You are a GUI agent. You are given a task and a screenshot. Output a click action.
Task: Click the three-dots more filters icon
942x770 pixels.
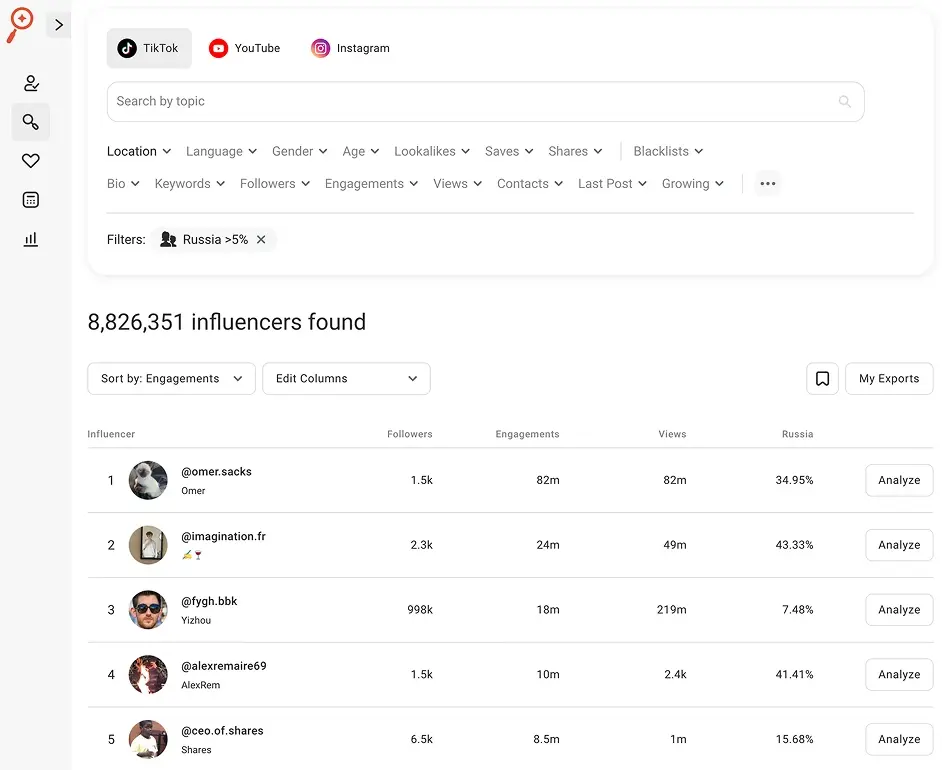click(768, 184)
